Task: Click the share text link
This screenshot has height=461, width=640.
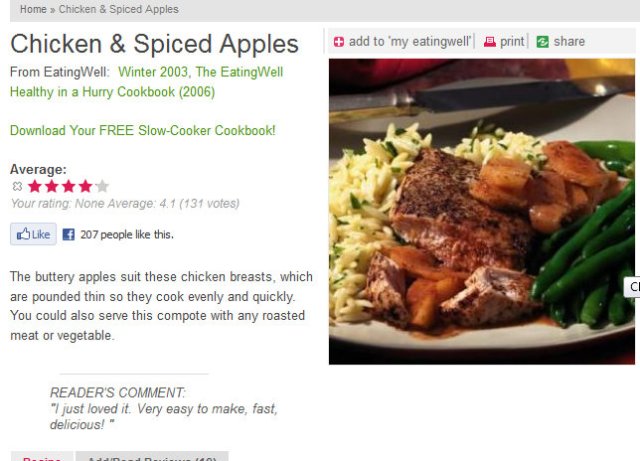Action: point(569,42)
